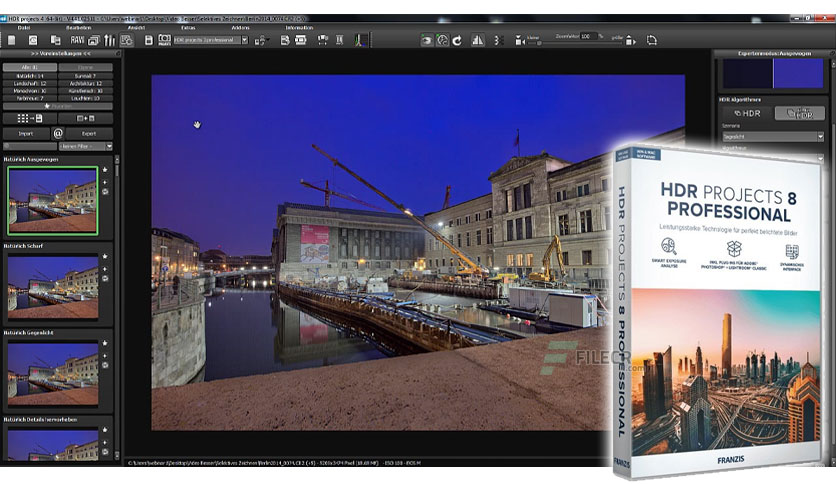Open the keinen Filter dropdown

(x=85, y=146)
